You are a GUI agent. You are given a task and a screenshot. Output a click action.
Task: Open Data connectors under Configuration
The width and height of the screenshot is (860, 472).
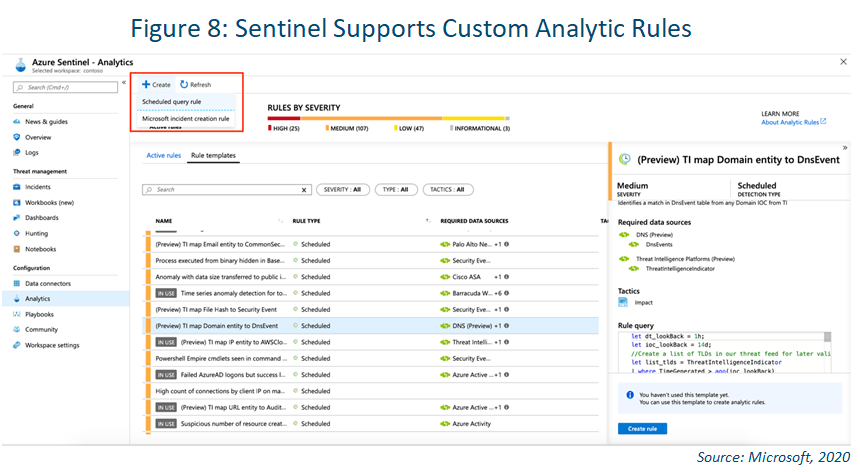point(48,283)
